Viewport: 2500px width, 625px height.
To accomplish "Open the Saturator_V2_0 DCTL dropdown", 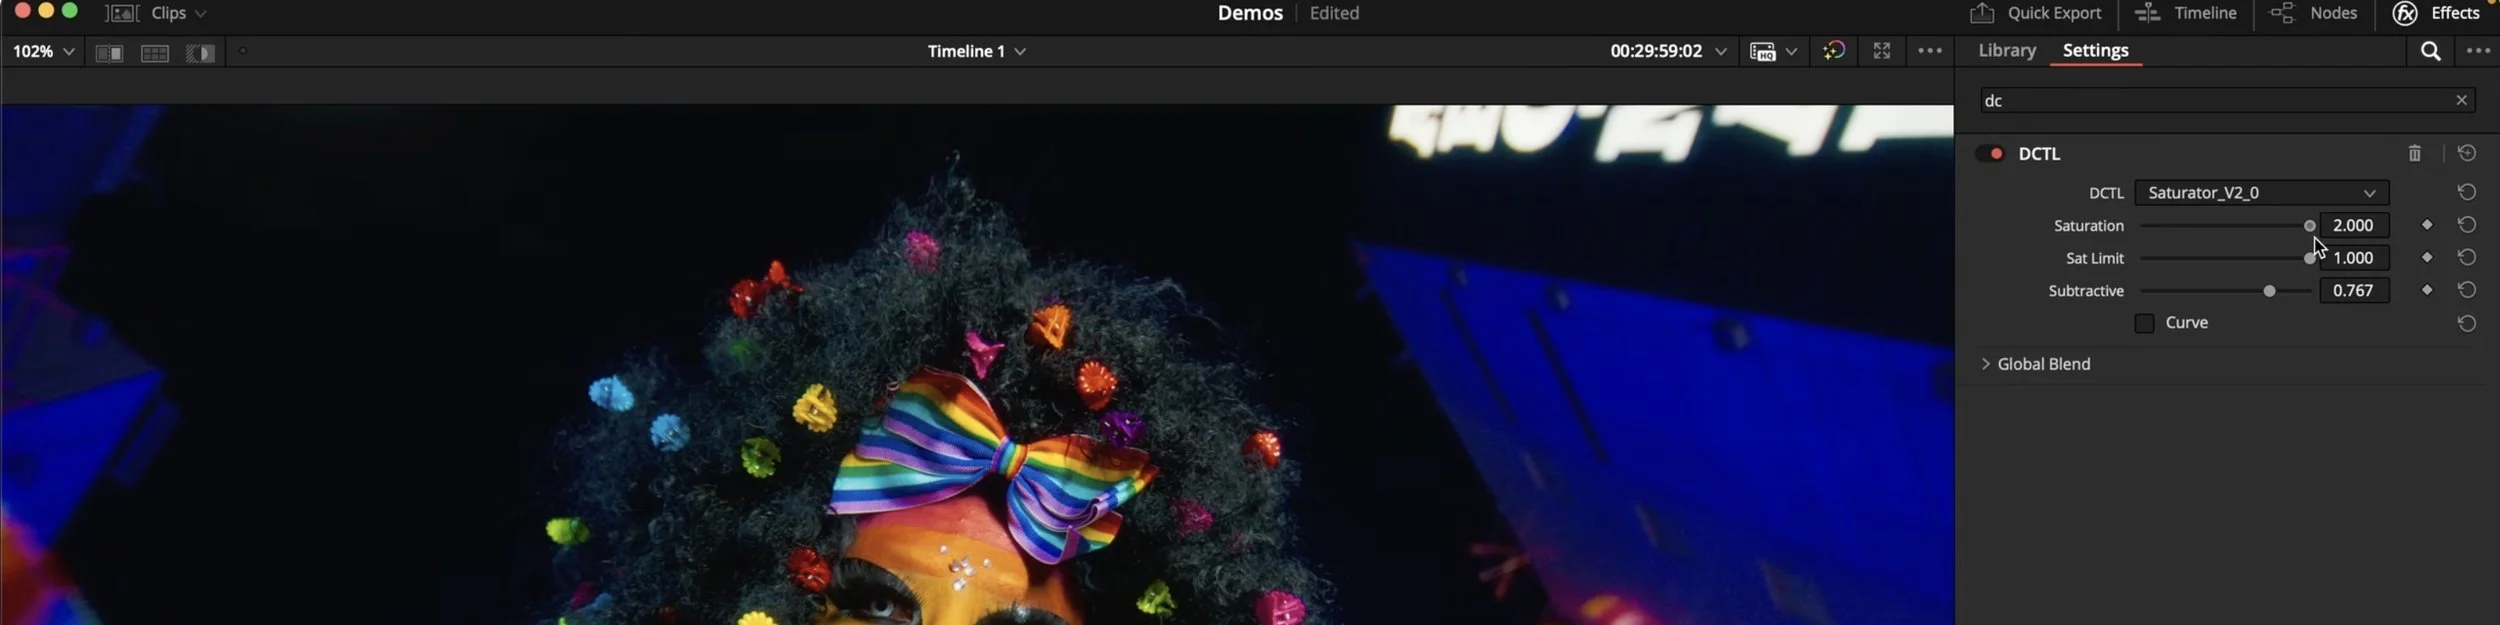I will (2261, 192).
